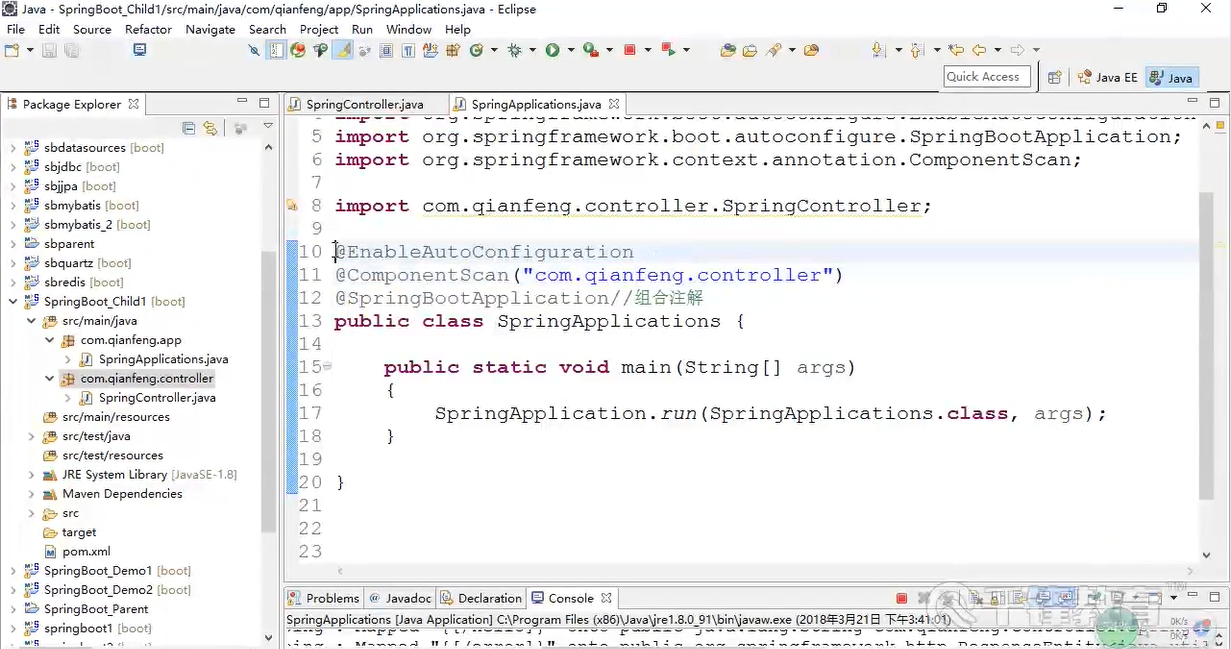Open the File menu

(15, 29)
